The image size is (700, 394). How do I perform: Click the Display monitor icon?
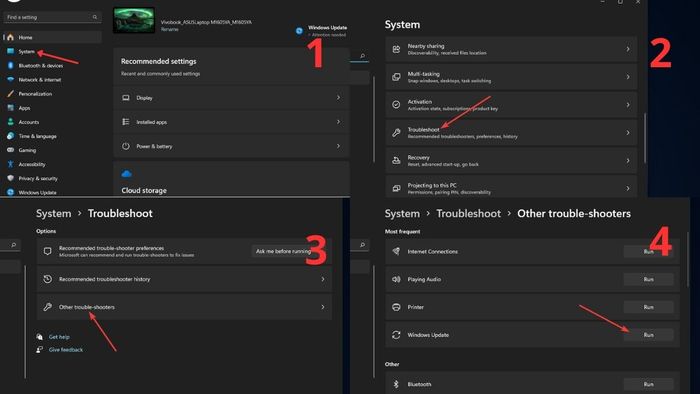coord(126,98)
